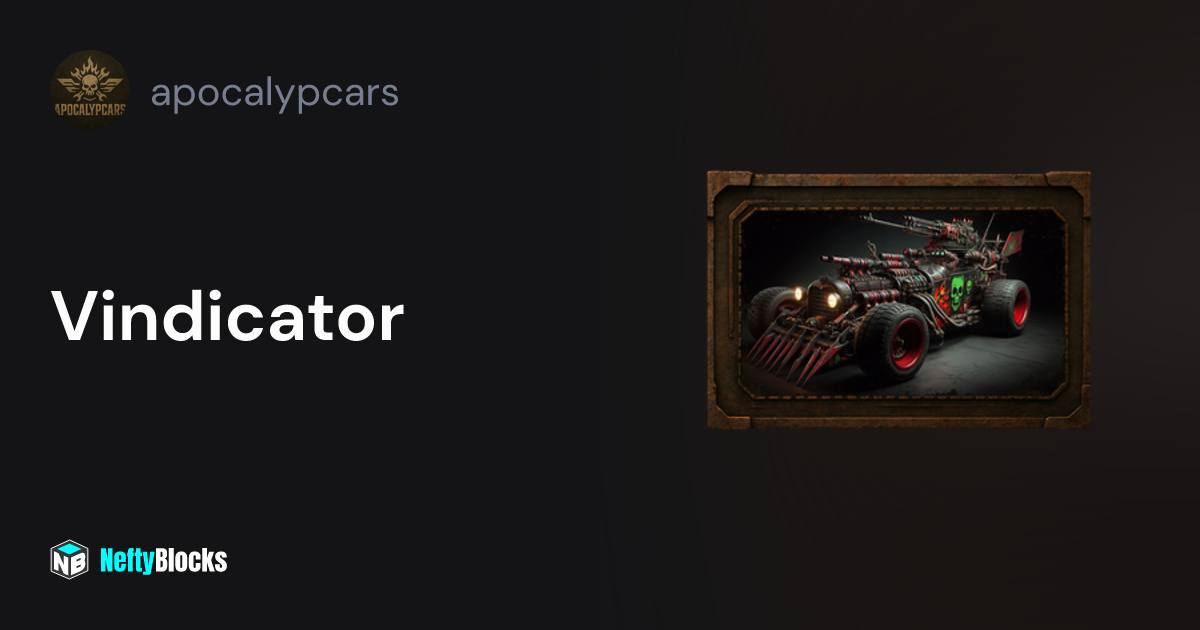
Task: Select the Vindicator title text
Action: [x=228, y=317]
